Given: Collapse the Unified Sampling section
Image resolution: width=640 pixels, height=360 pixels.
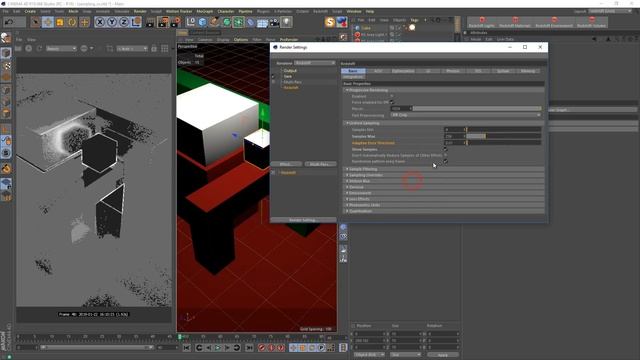Looking at the screenshot, I should click(x=347, y=123).
